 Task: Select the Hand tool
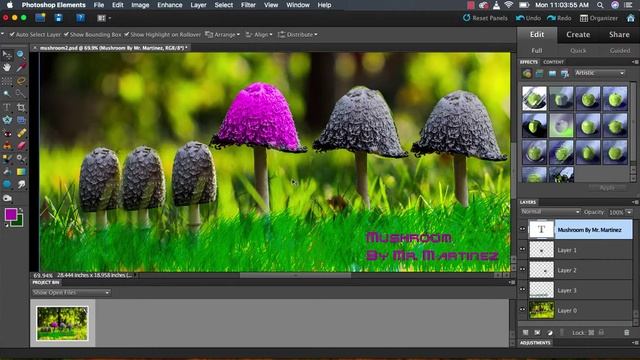(x=7, y=67)
